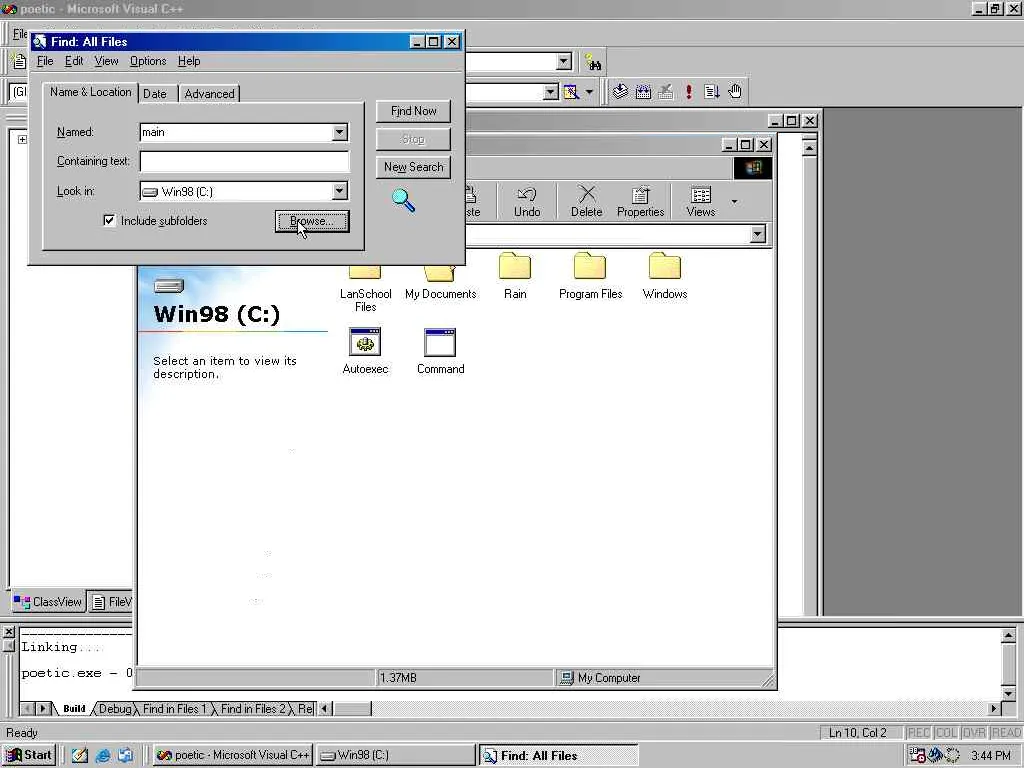Screen dimensions: 1024x768
Task: Open the Help menu in Find window
Action: [189, 61]
